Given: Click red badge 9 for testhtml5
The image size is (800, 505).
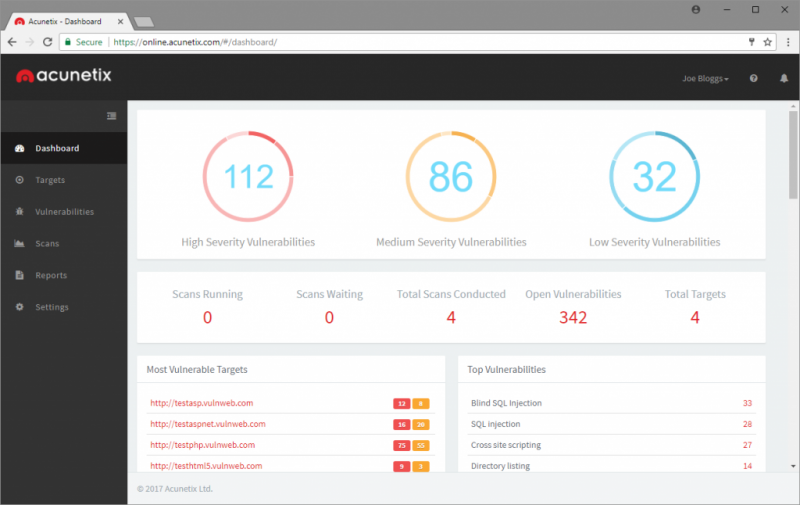Looking at the screenshot, I should click(x=402, y=466).
